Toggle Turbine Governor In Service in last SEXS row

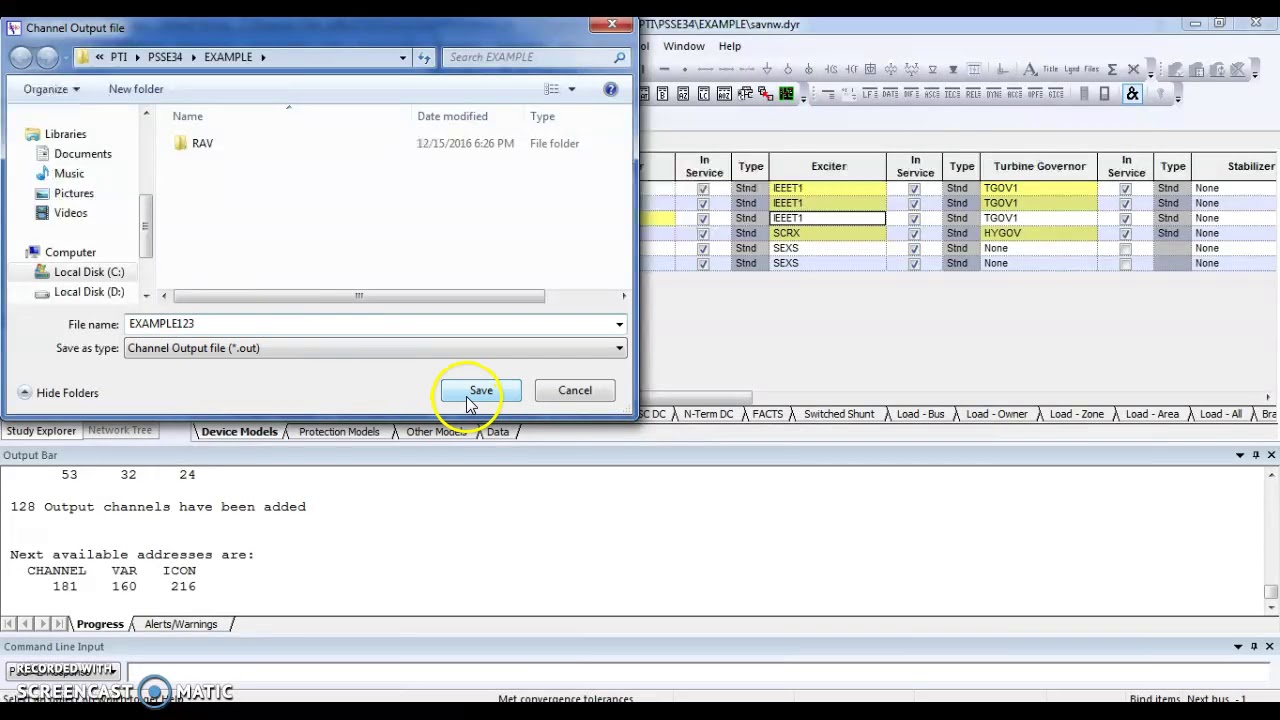click(914, 263)
